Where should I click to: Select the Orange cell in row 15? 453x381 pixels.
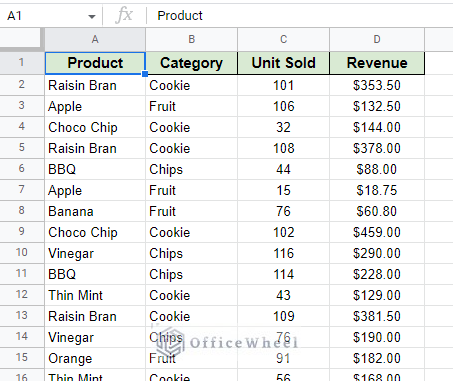(95, 358)
